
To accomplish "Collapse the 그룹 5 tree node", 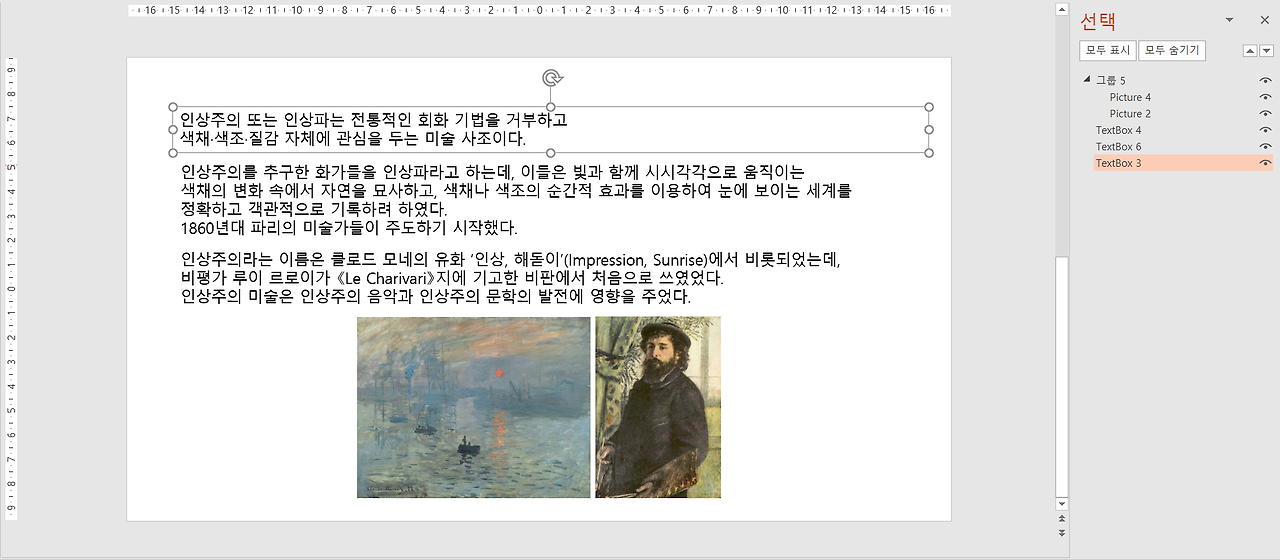I will click(1087, 80).
